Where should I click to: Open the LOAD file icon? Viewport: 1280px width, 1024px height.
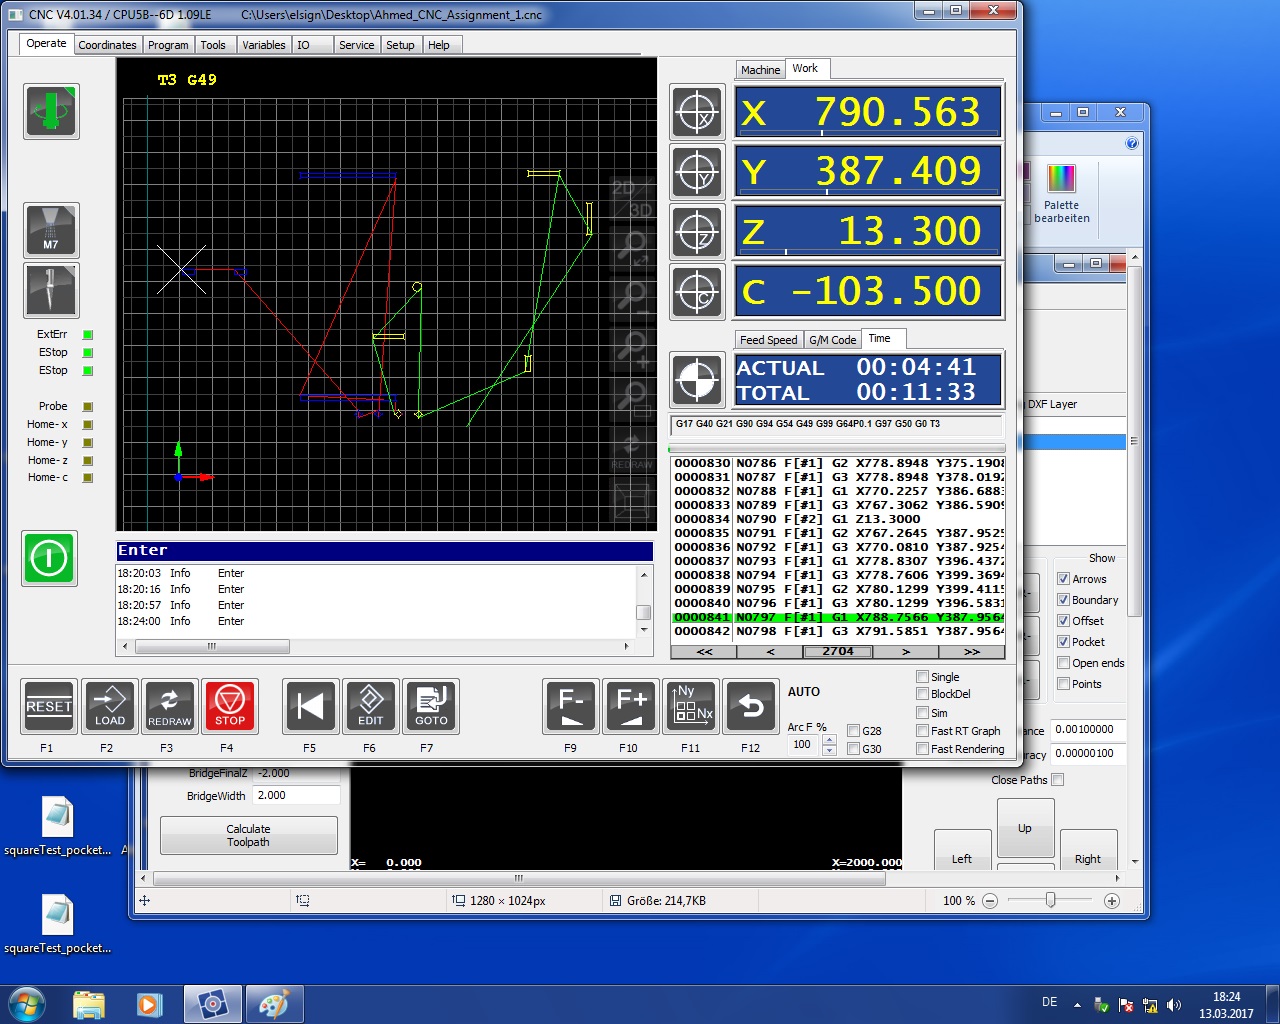coord(109,706)
